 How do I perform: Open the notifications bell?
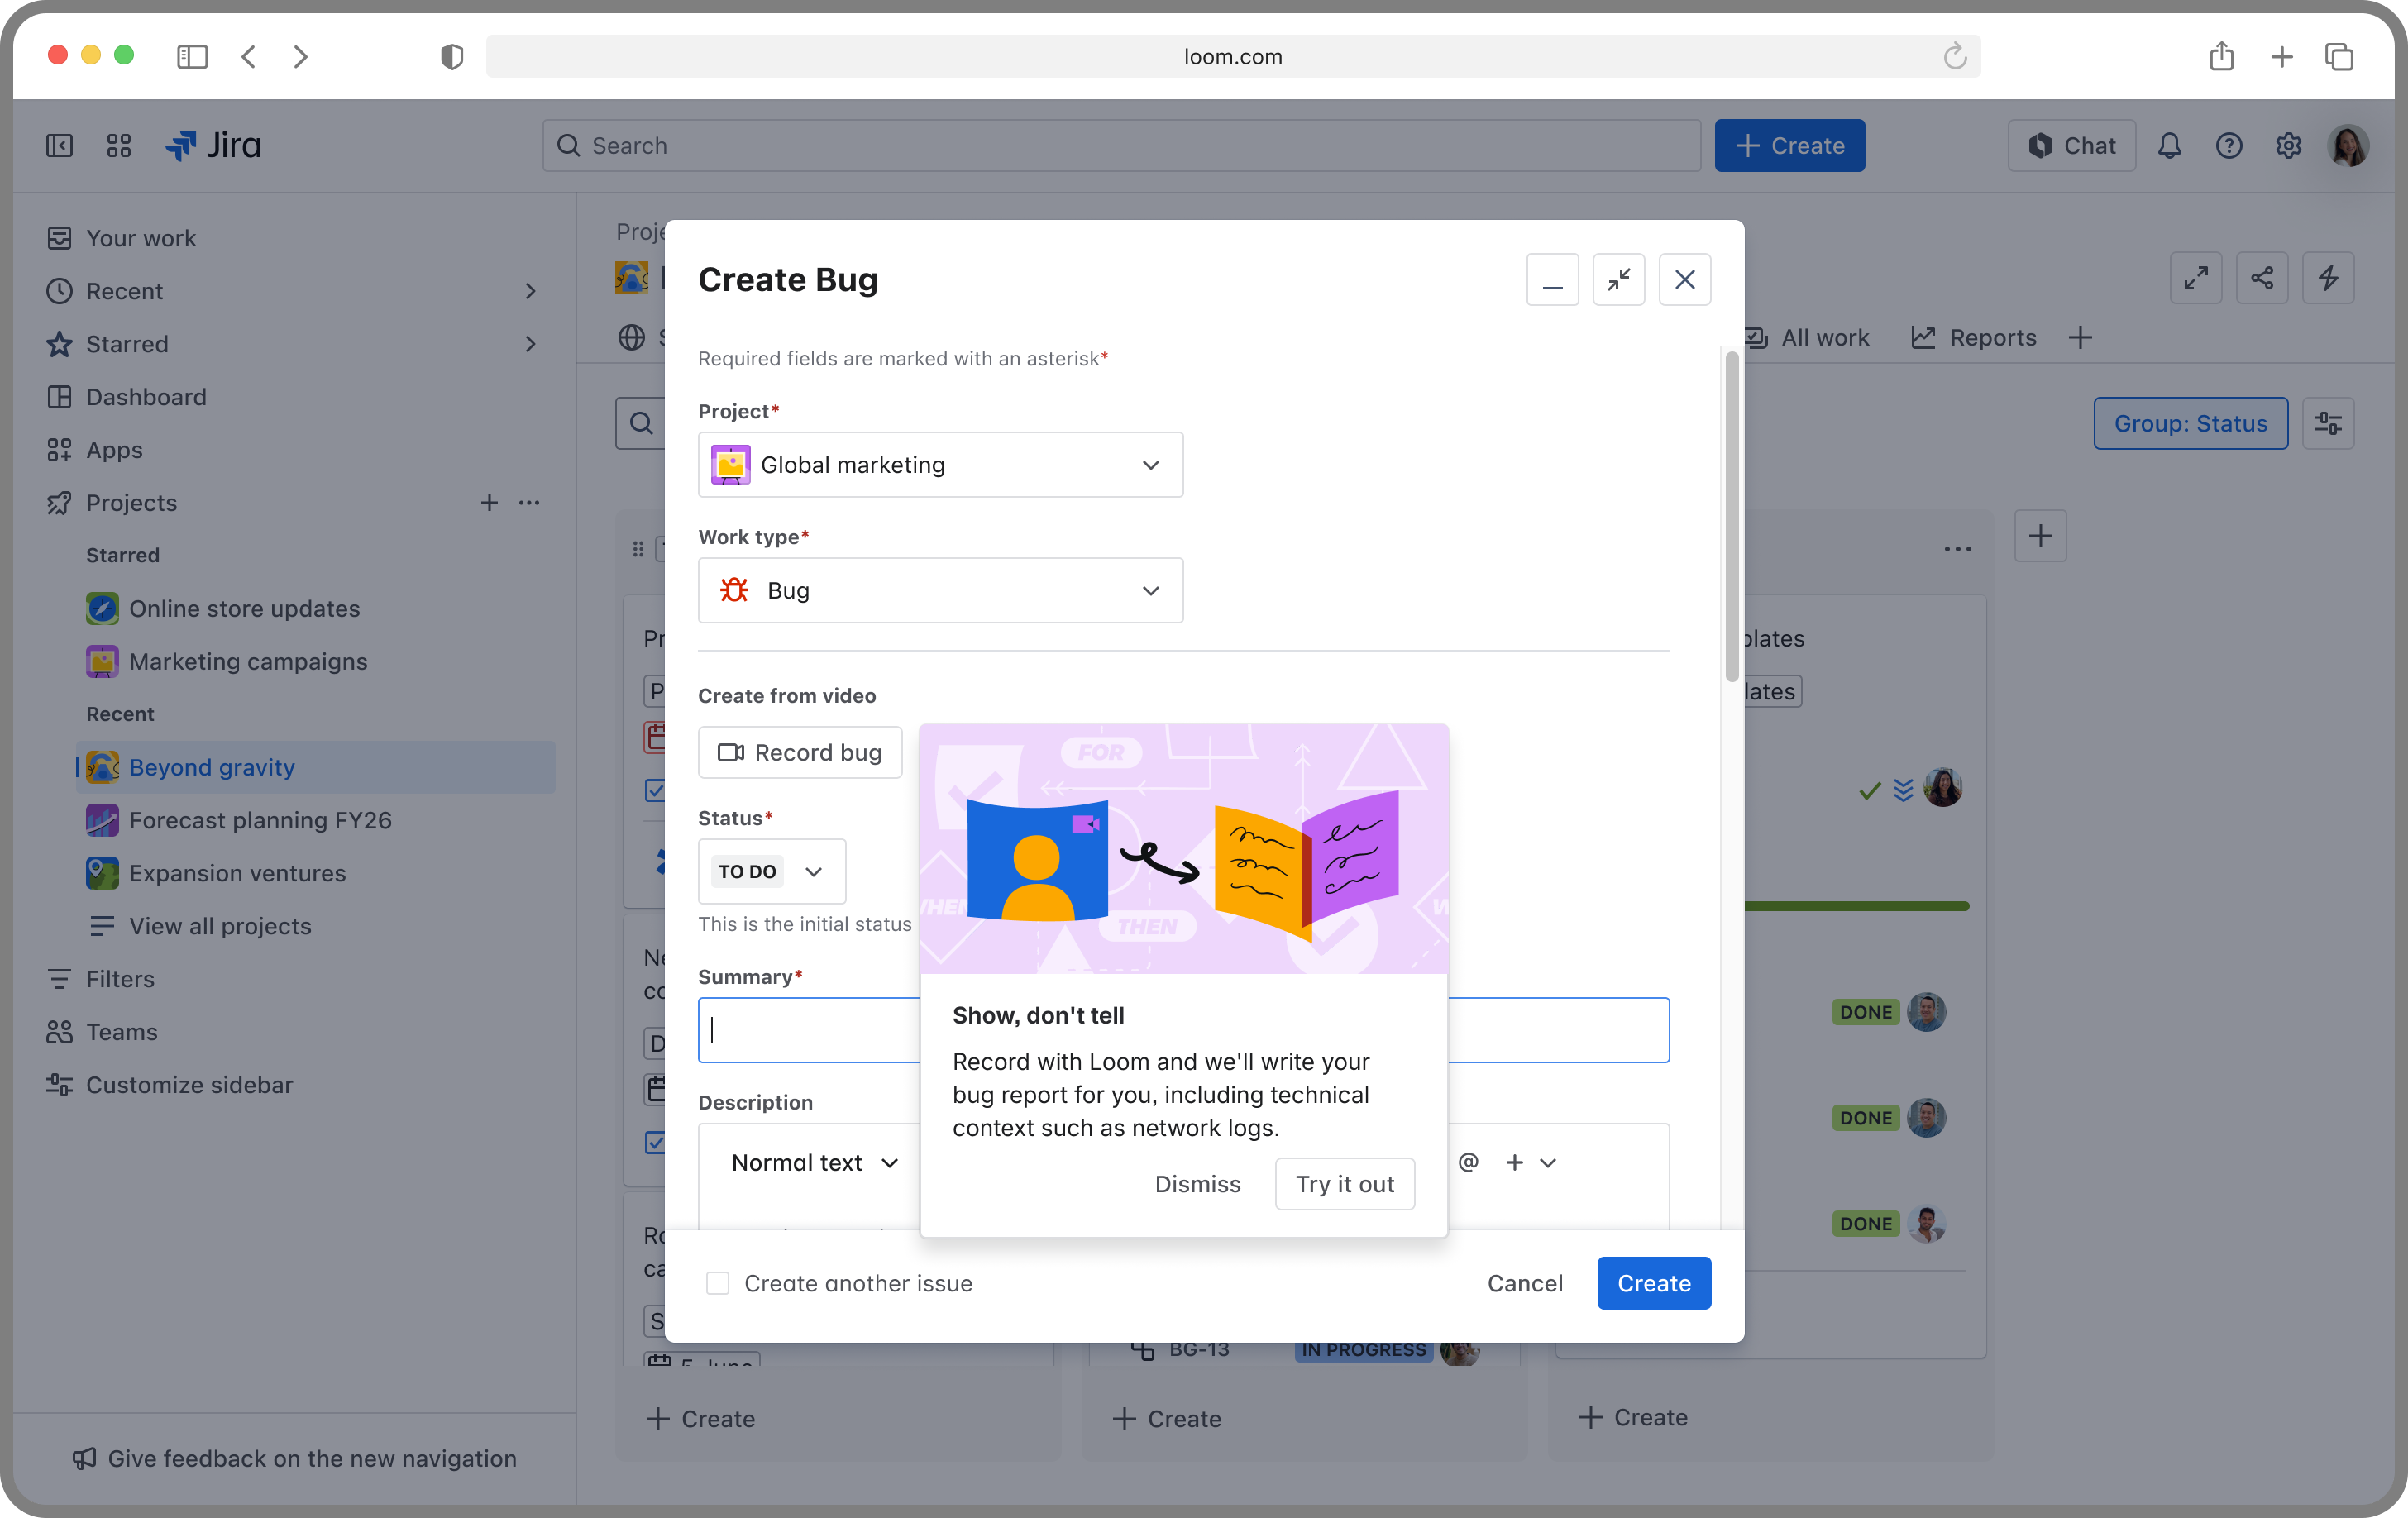(x=2169, y=145)
